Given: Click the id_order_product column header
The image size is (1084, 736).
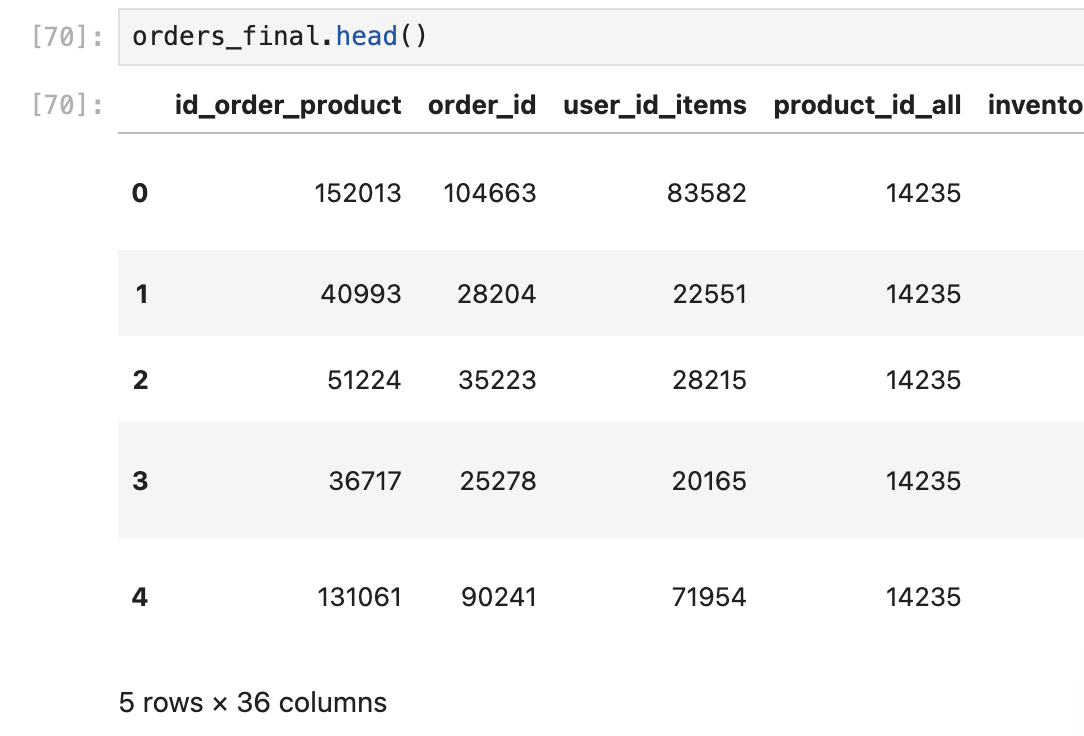Looking at the screenshot, I should click(x=288, y=105).
